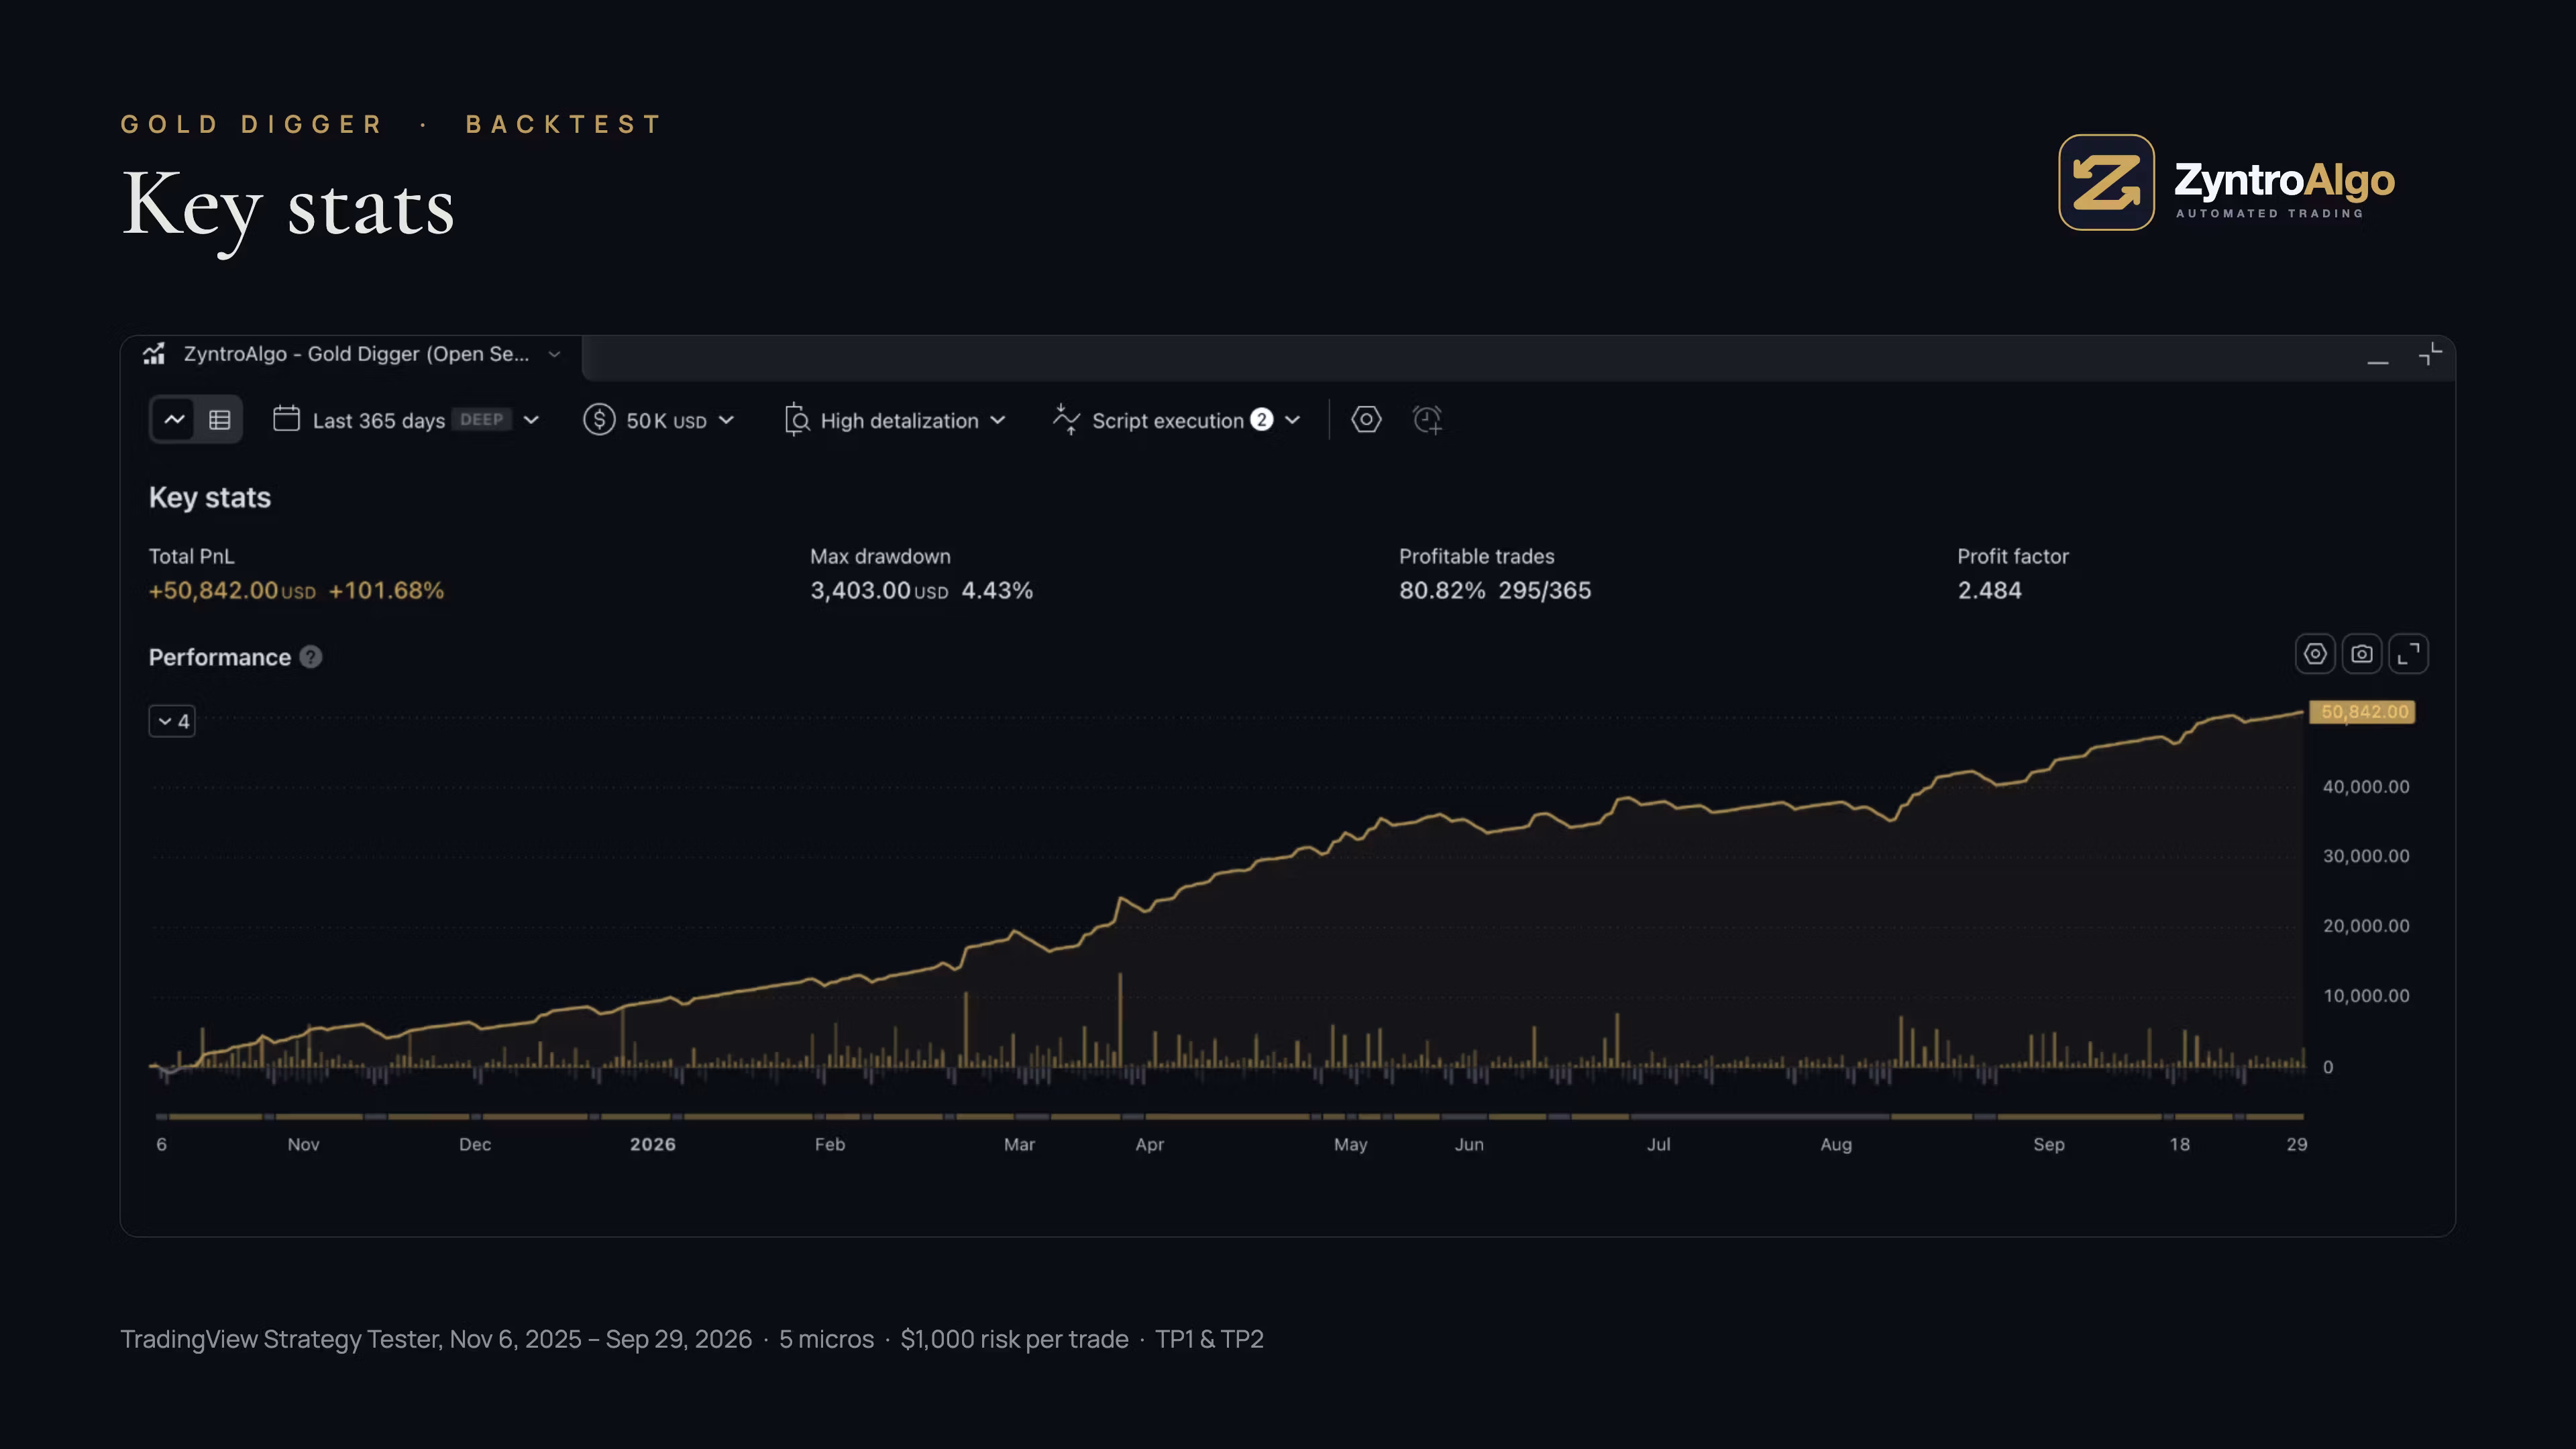This screenshot has width=2576, height=1449.
Task: Open the Last 365 days range dropdown
Action: 406,420
